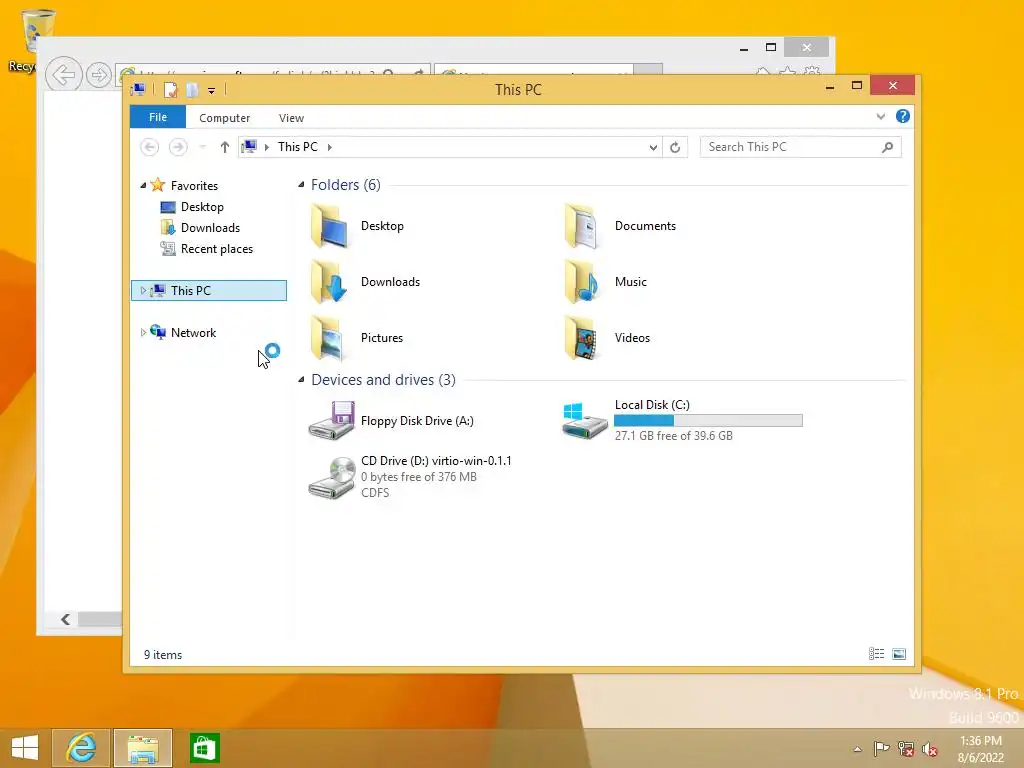
Task: Switch to details view icon in status bar
Action: 876,654
